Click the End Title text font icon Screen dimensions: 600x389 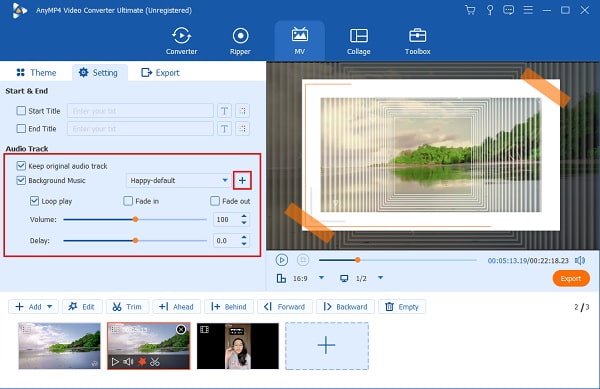pyautogui.click(x=224, y=129)
